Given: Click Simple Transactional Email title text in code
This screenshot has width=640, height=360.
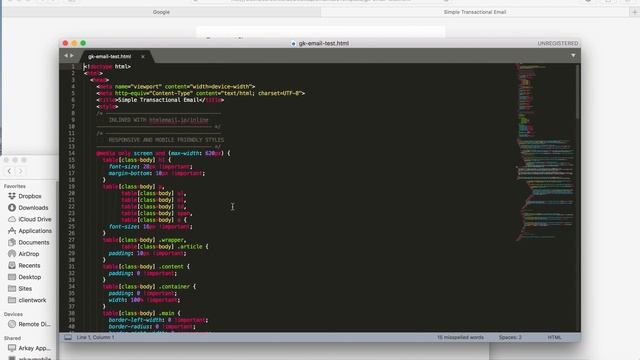Looking at the screenshot, I should click(x=159, y=100).
